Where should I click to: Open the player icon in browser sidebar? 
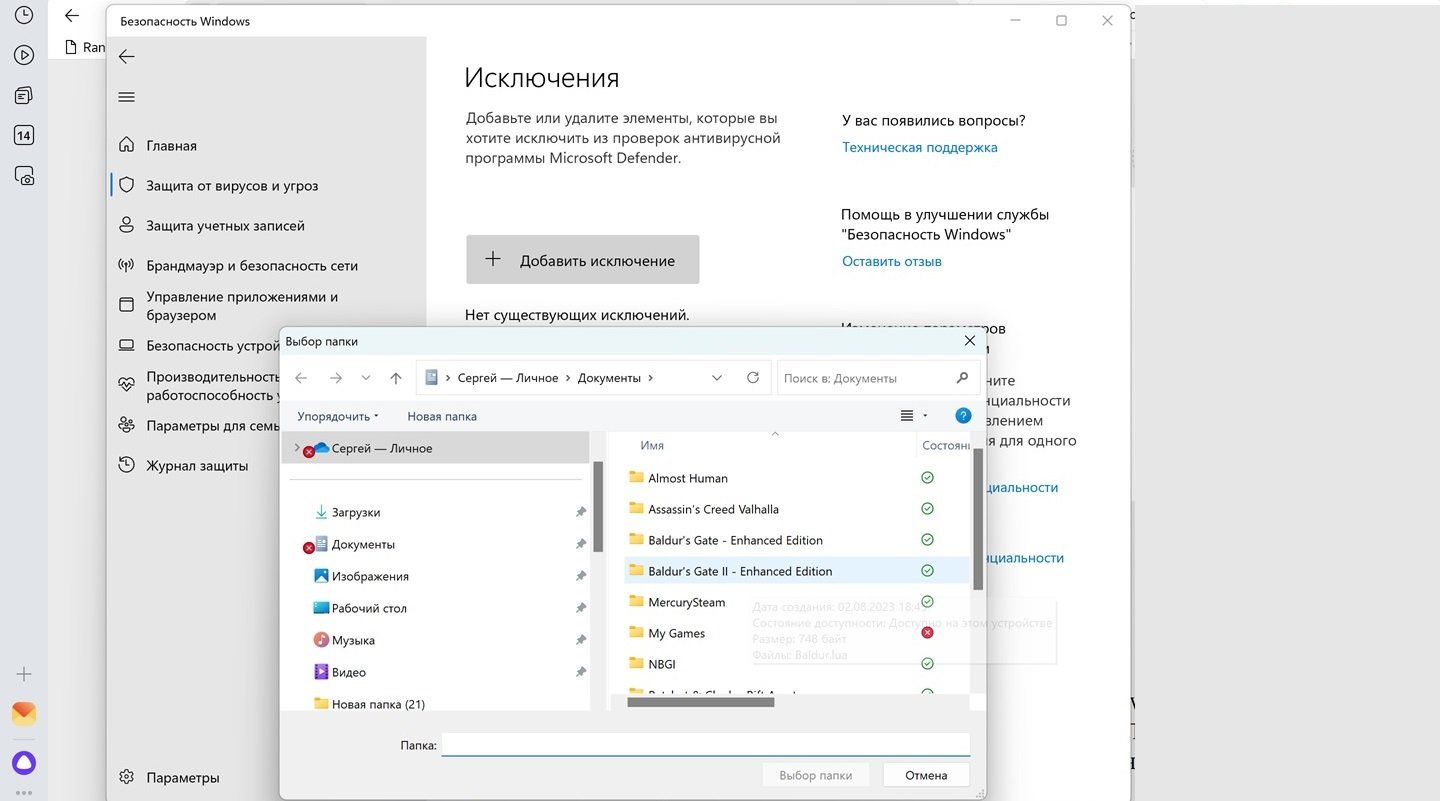[x=24, y=56]
